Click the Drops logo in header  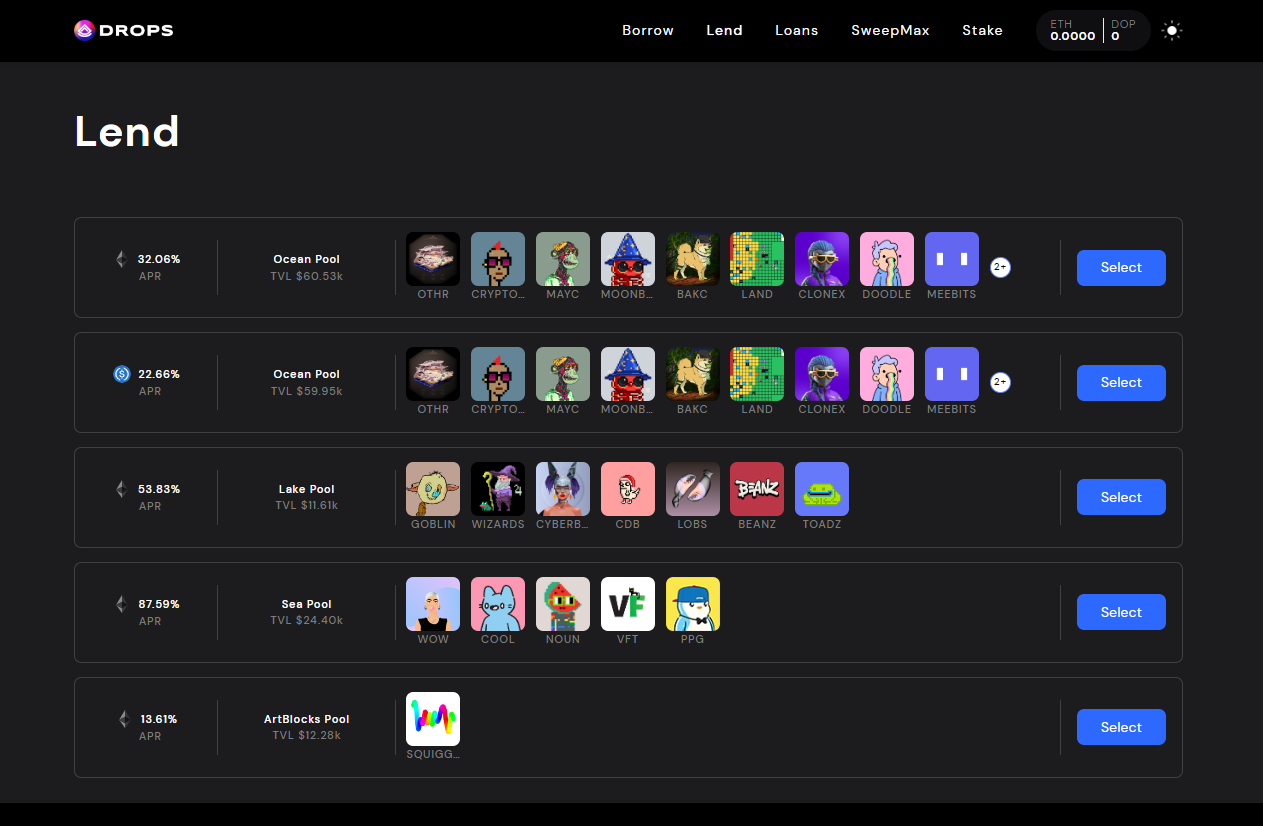point(124,30)
